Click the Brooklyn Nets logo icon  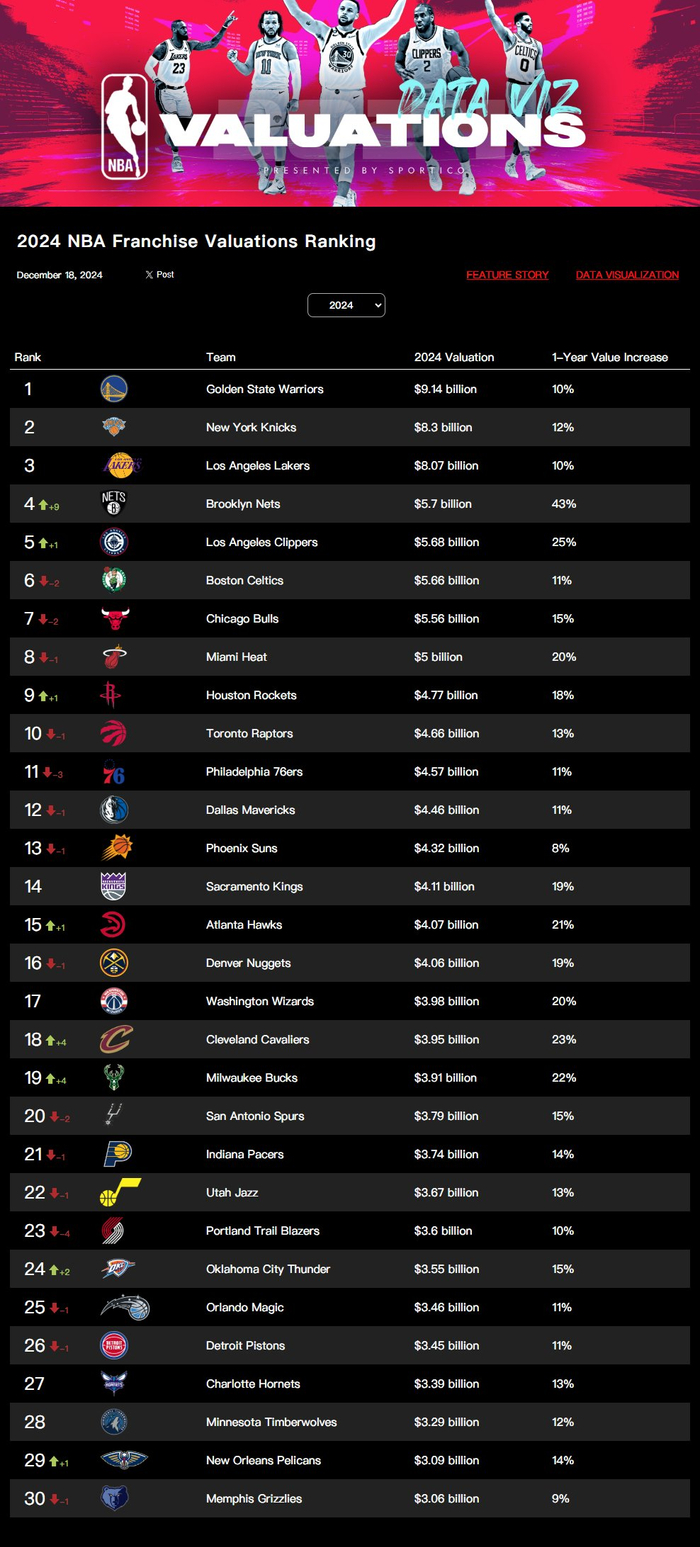[x=114, y=504]
